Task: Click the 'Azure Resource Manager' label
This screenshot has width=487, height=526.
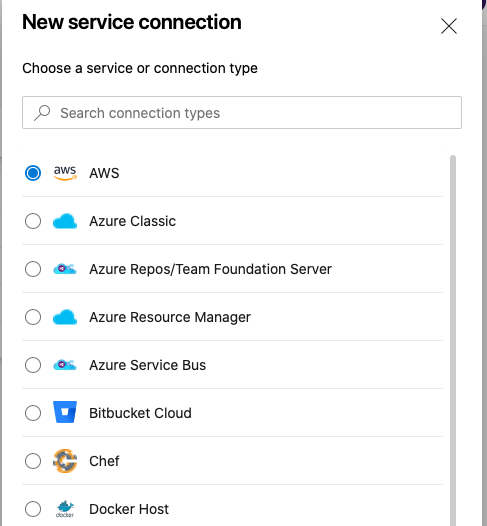Action: (x=170, y=317)
